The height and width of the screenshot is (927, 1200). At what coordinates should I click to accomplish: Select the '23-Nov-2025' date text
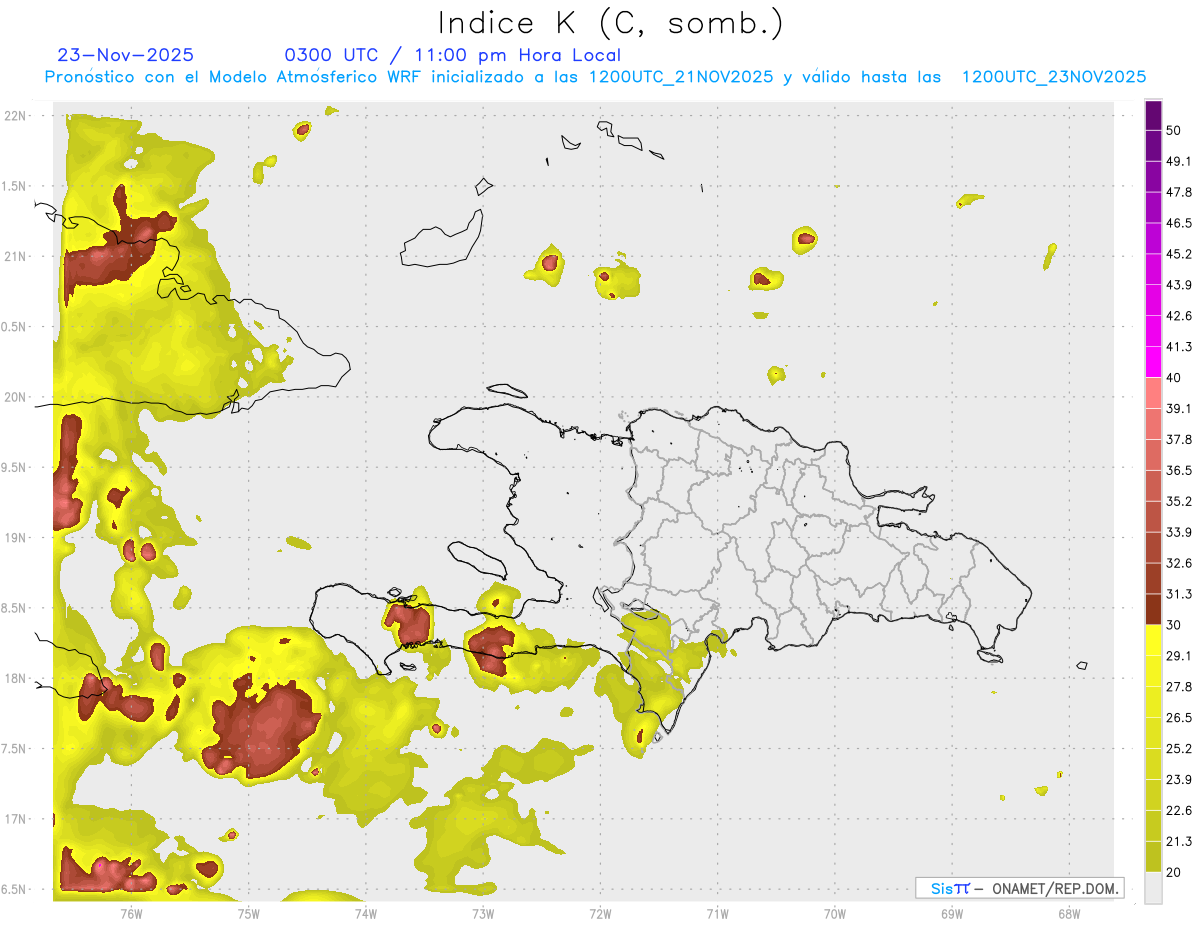[125, 55]
